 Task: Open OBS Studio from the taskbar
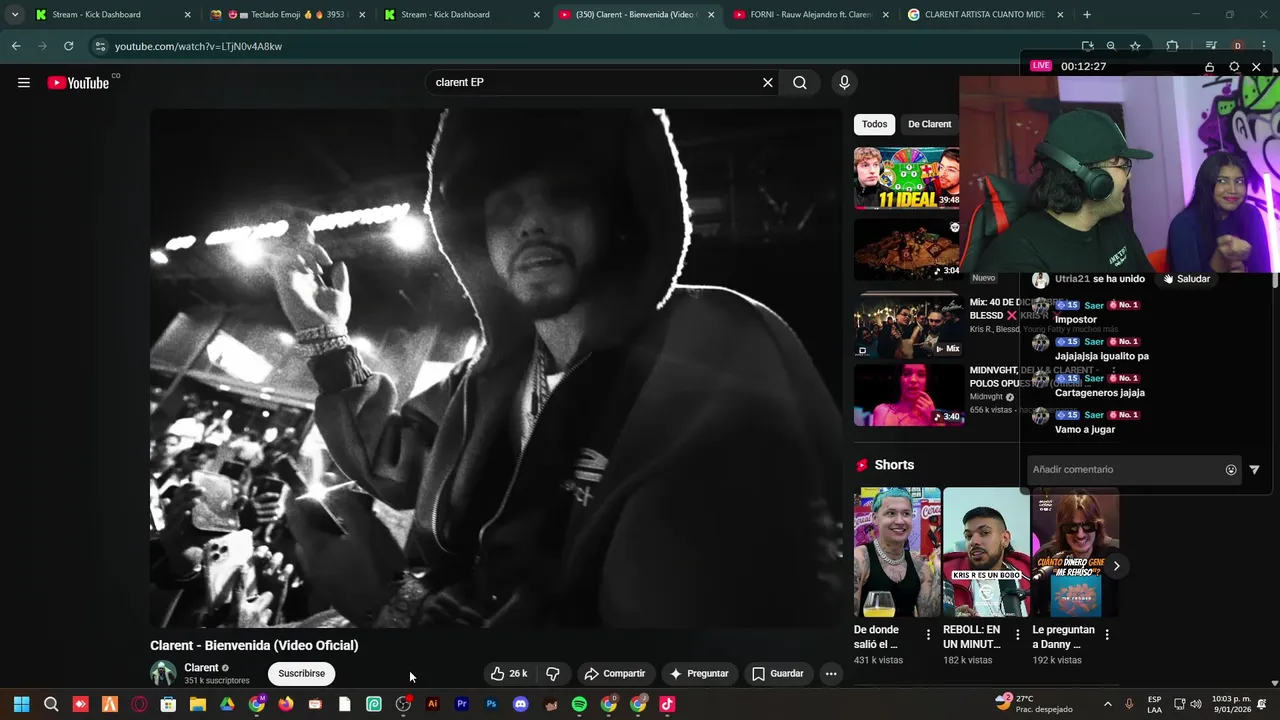(403, 705)
